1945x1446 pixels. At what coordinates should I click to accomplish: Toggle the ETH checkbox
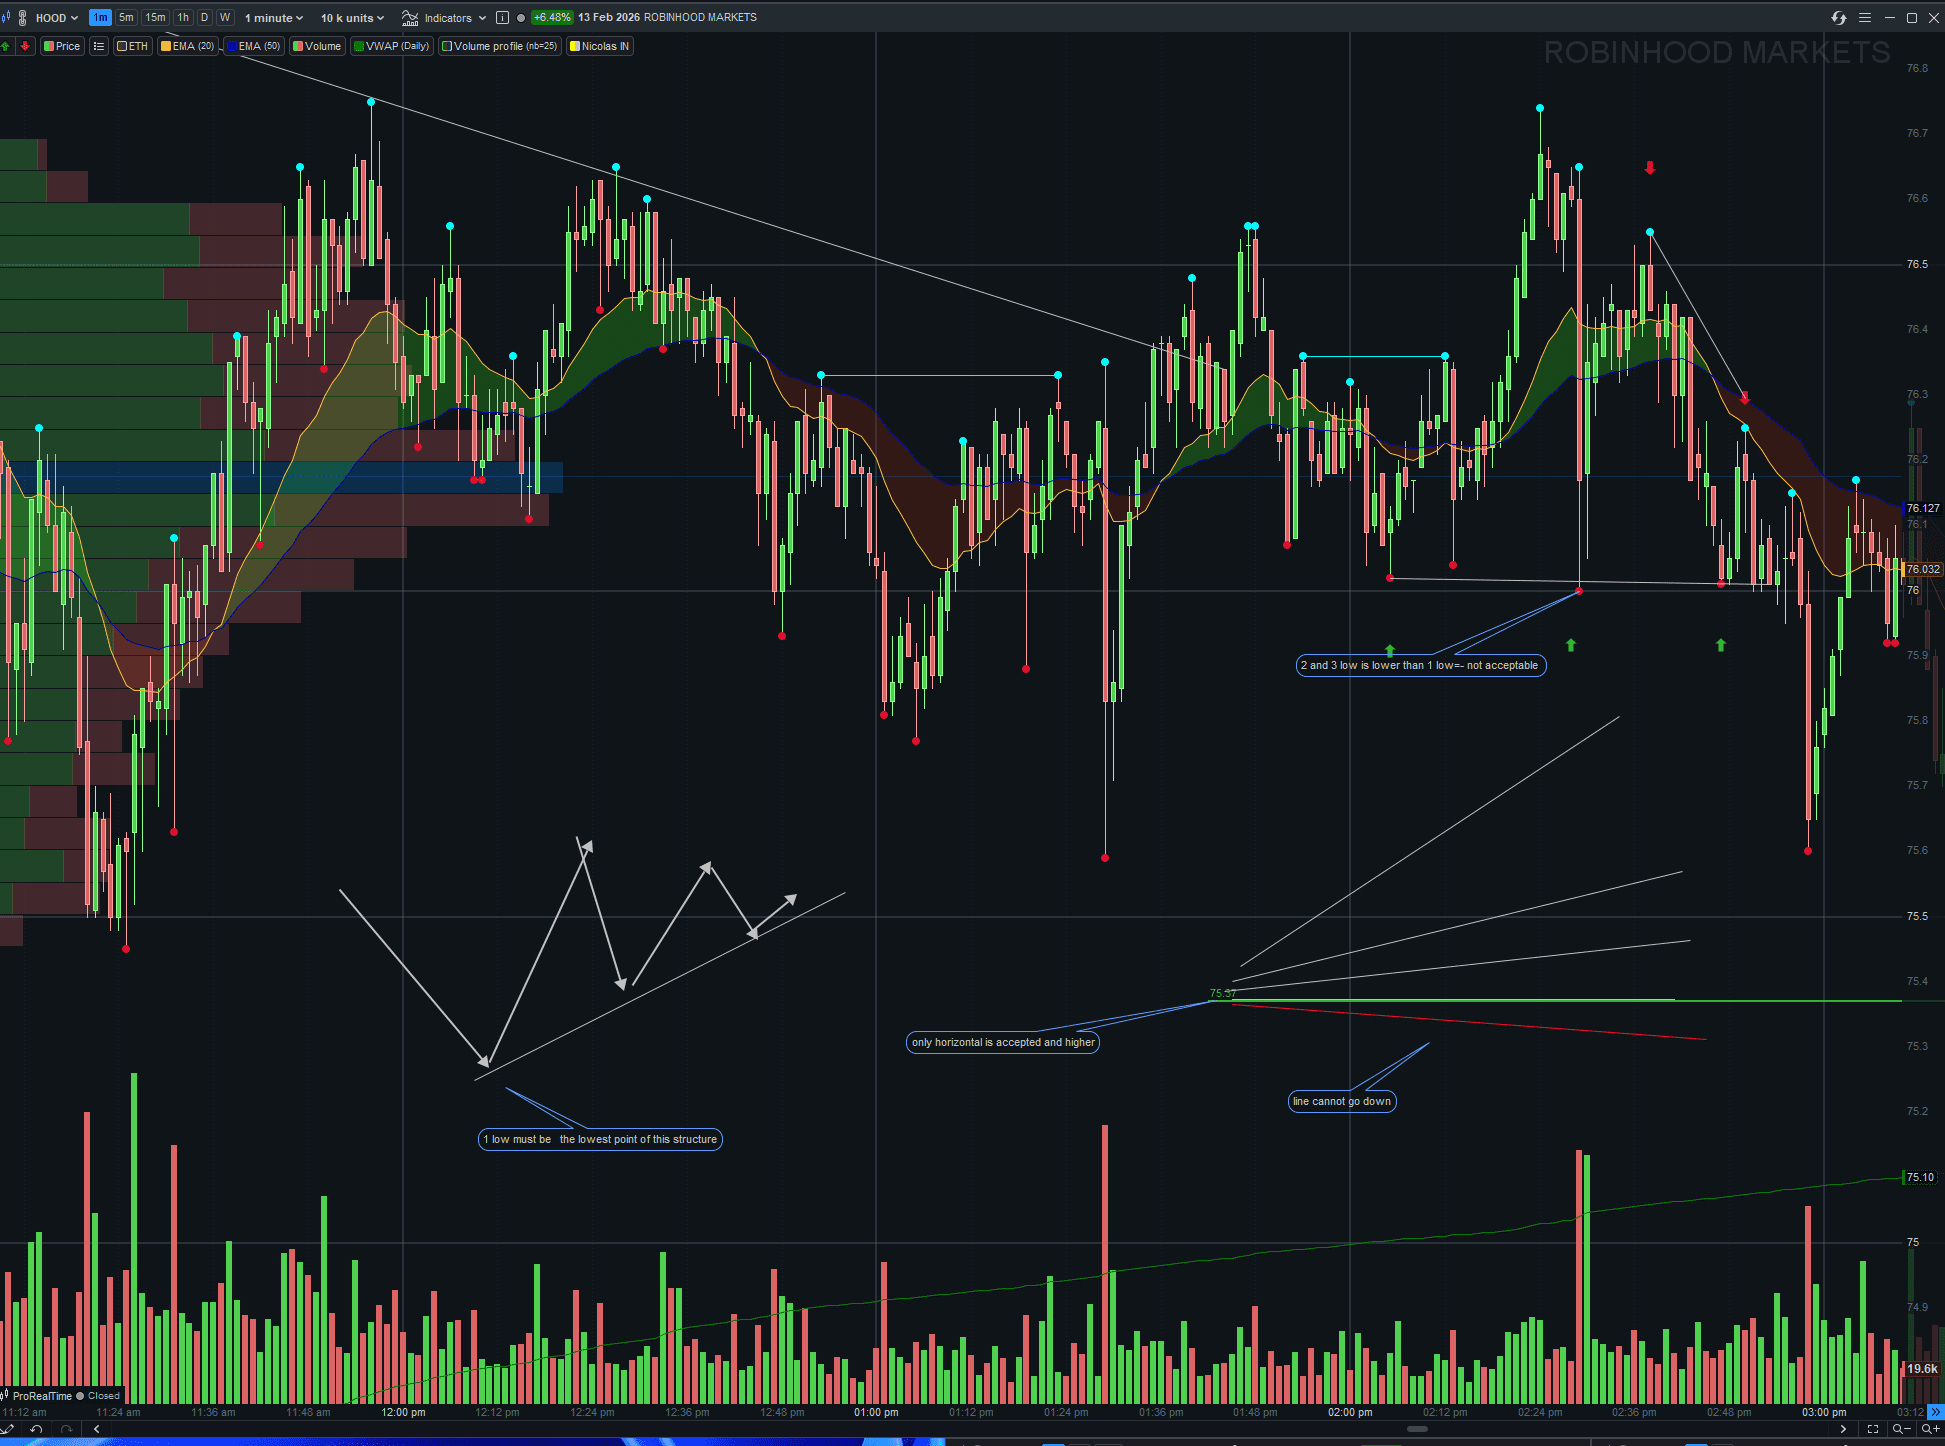pyautogui.click(x=122, y=46)
